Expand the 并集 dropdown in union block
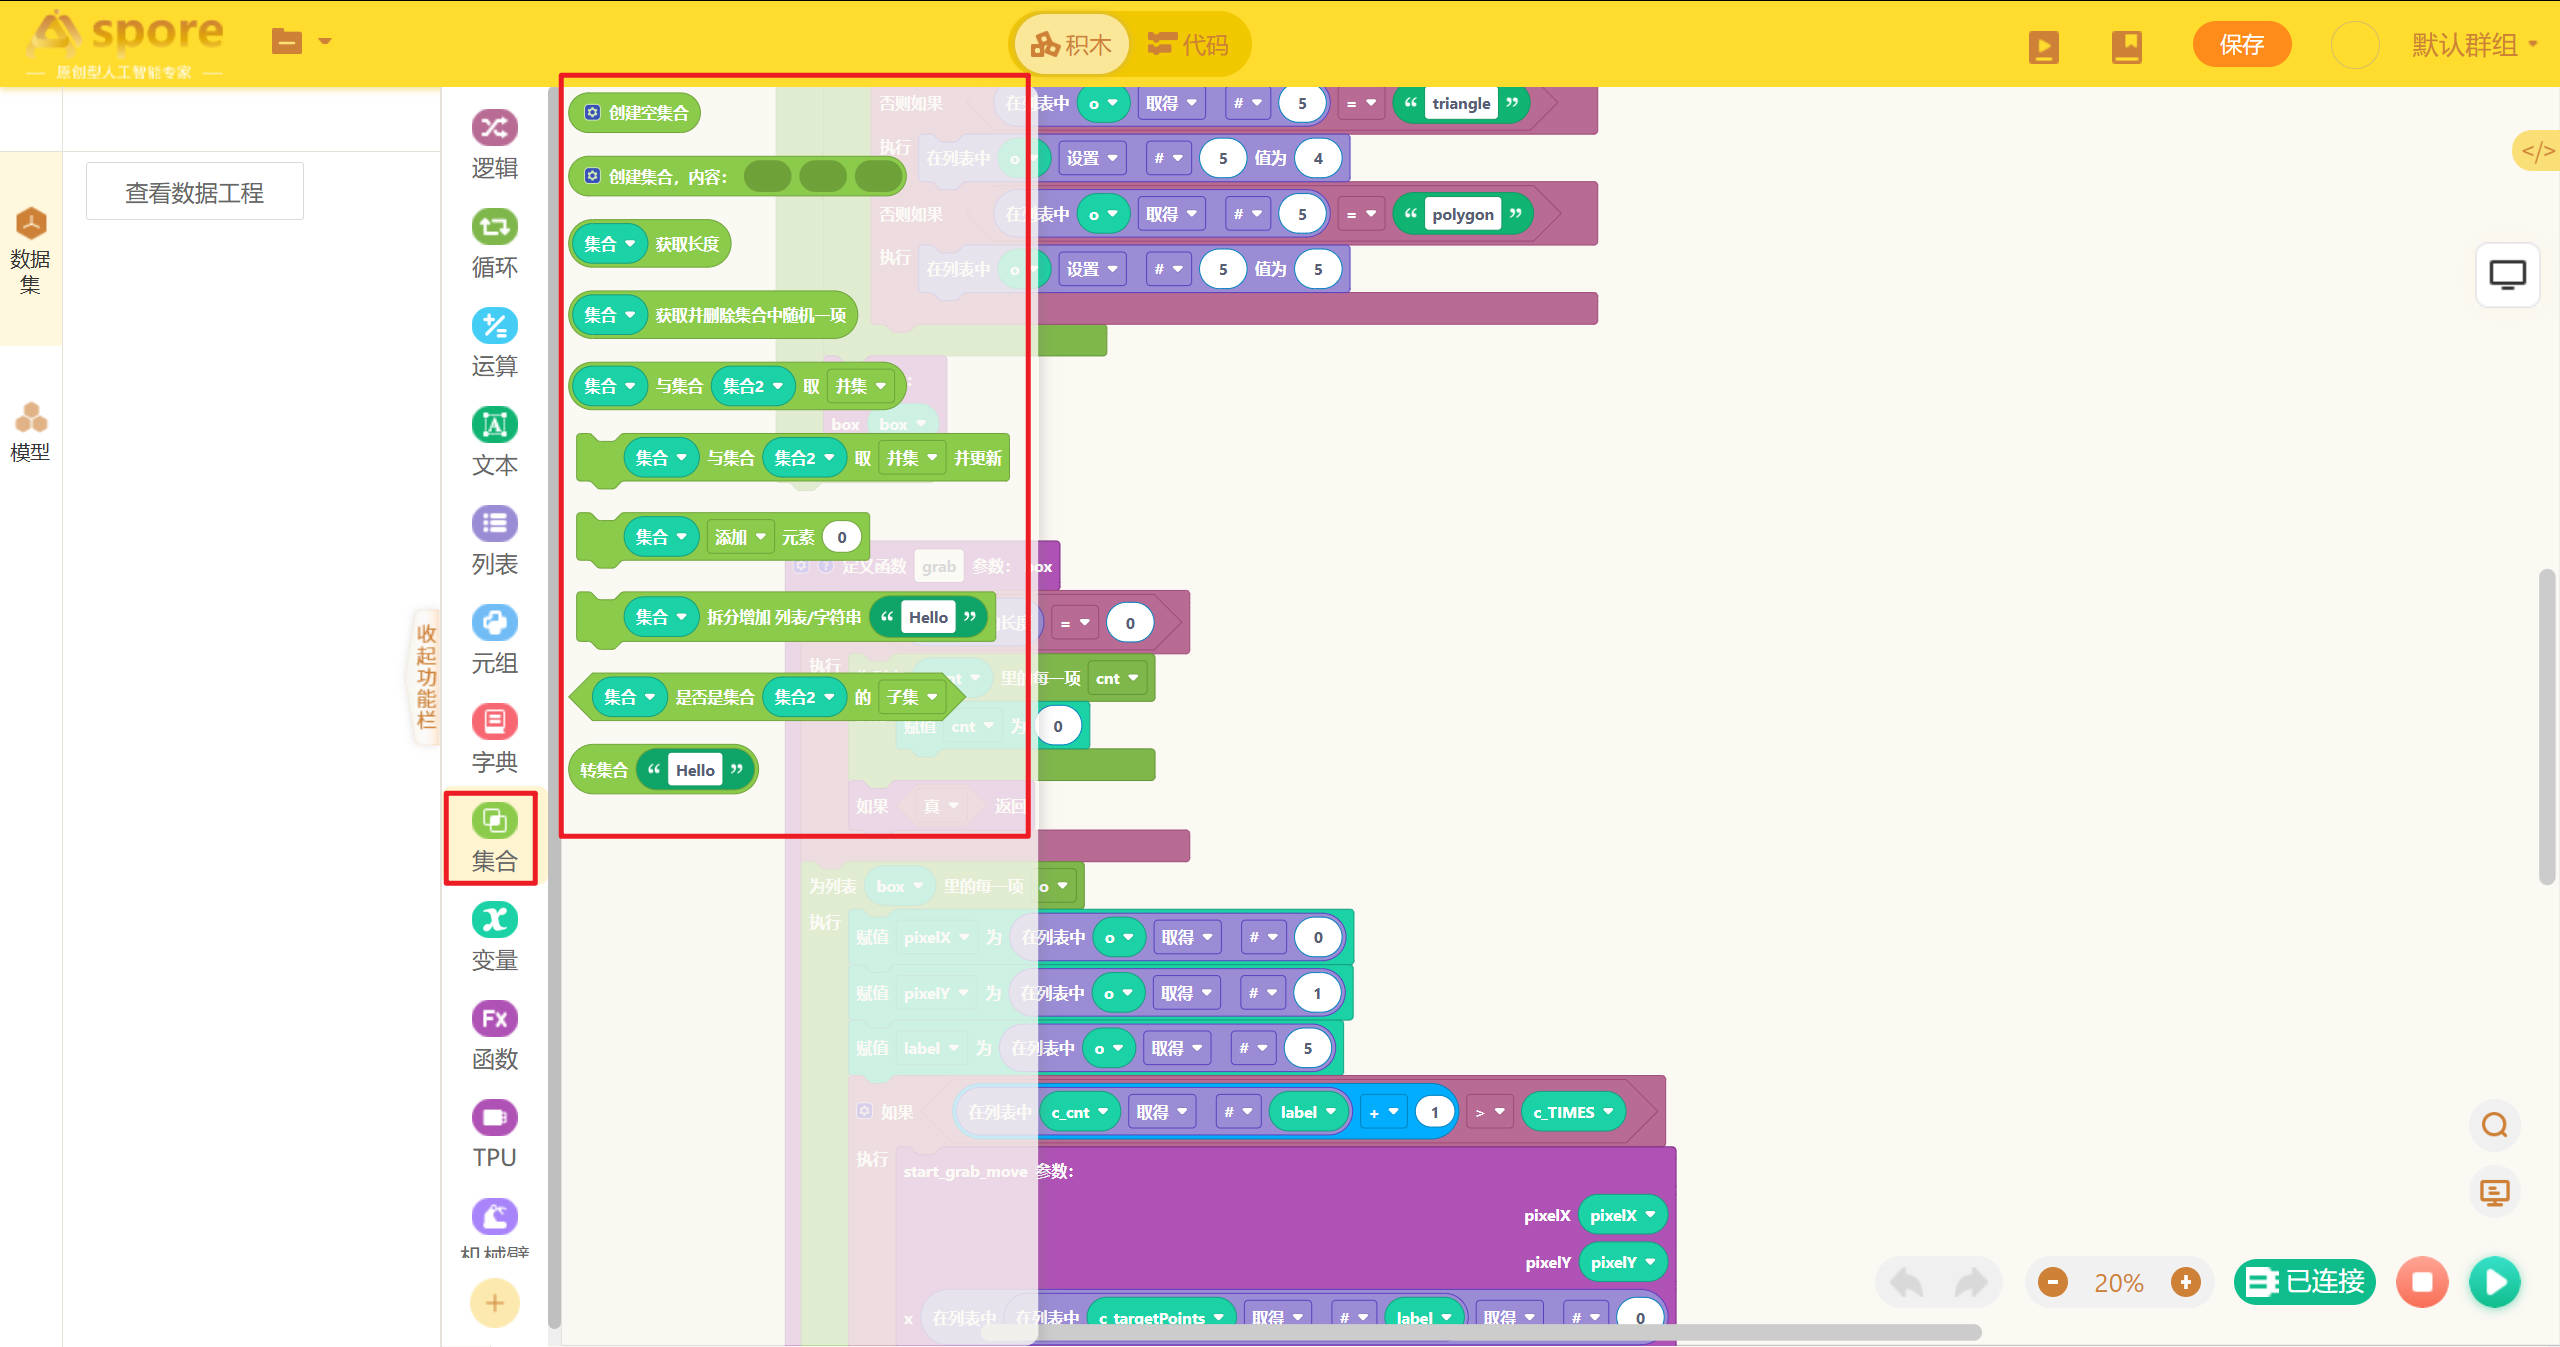The width and height of the screenshot is (2560, 1347). point(861,386)
